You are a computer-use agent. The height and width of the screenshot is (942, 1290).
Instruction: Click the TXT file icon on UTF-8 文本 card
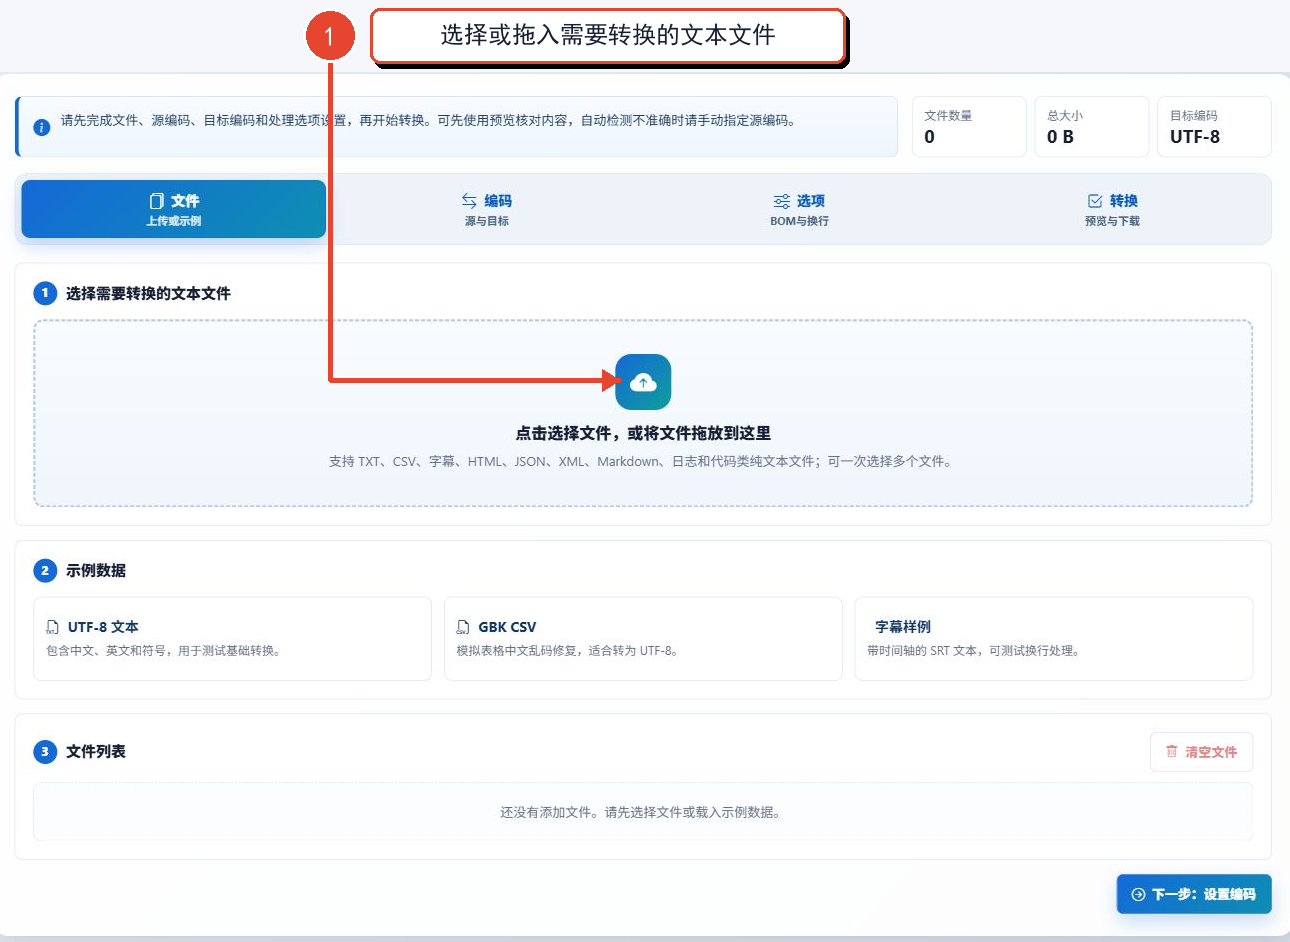53,627
